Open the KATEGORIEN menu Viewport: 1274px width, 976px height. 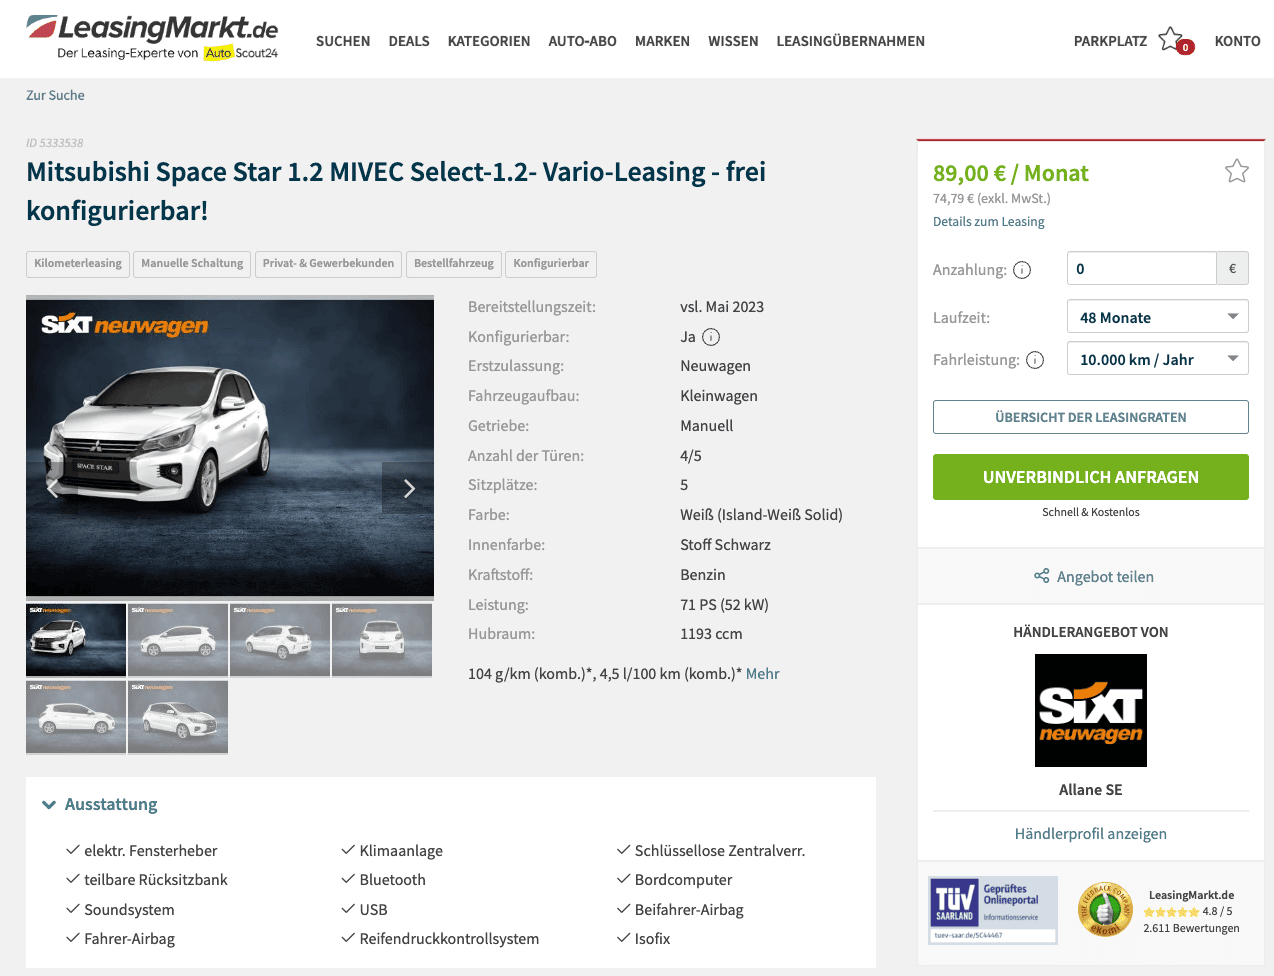click(x=489, y=41)
